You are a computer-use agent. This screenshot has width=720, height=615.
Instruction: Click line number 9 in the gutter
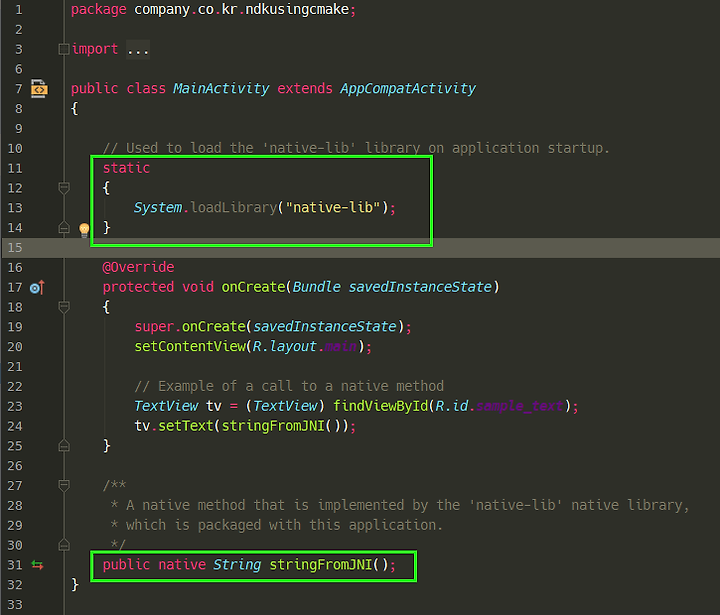[19, 128]
